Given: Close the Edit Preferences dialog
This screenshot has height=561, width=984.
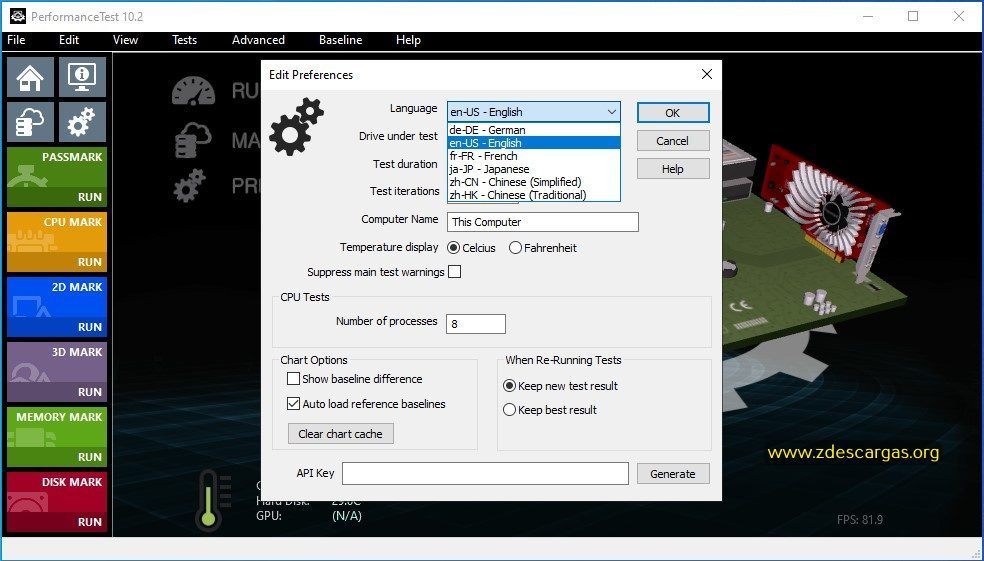Looking at the screenshot, I should point(707,74).
